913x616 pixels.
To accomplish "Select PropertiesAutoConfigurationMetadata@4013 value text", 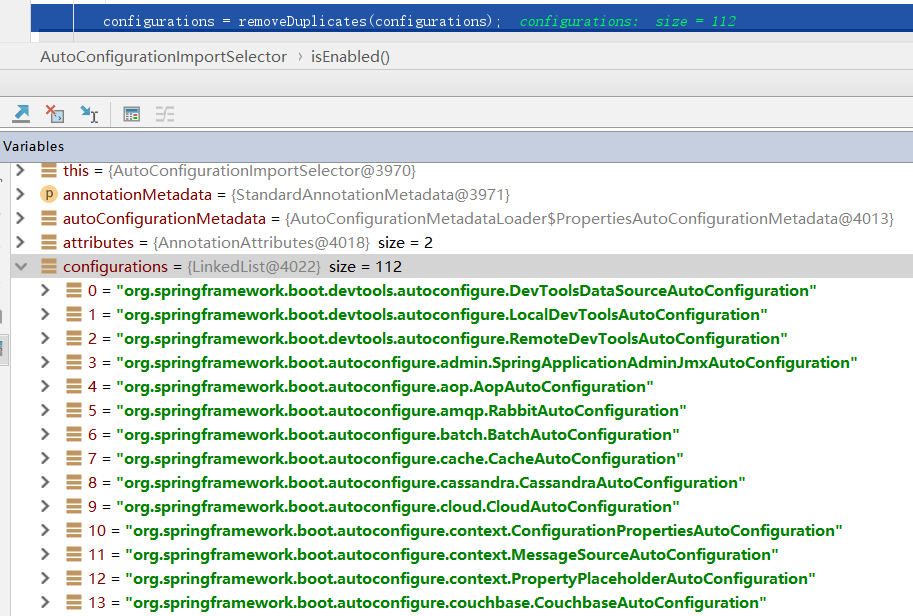I will click(589, 218).
